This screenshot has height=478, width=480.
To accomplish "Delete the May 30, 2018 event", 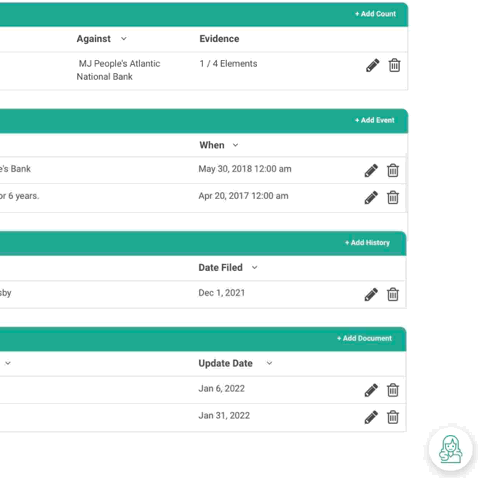I will [393, 170].
